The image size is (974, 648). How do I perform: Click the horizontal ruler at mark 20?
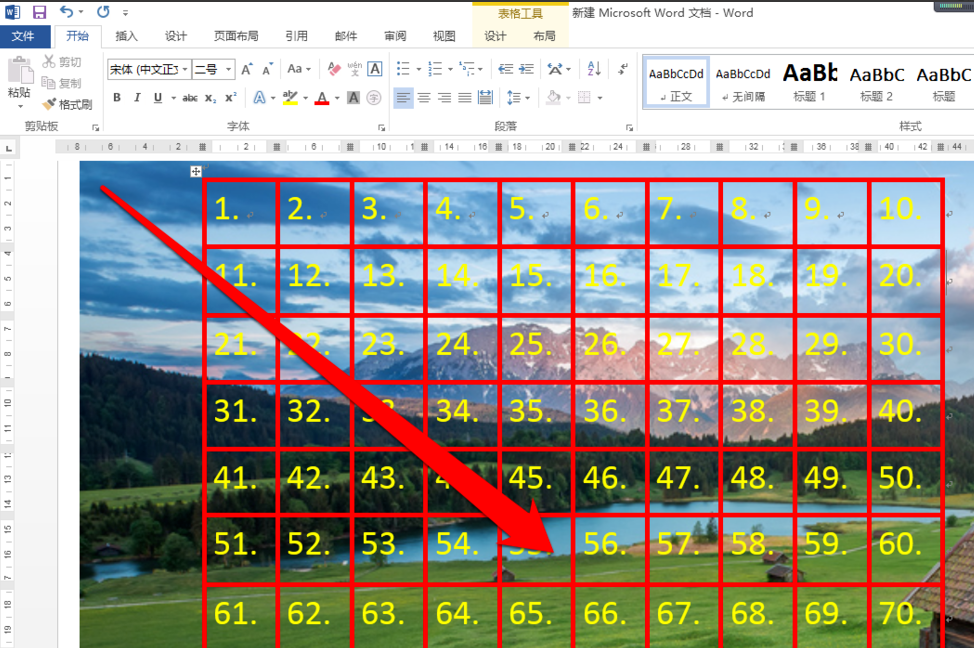click(x=549, y=147)
